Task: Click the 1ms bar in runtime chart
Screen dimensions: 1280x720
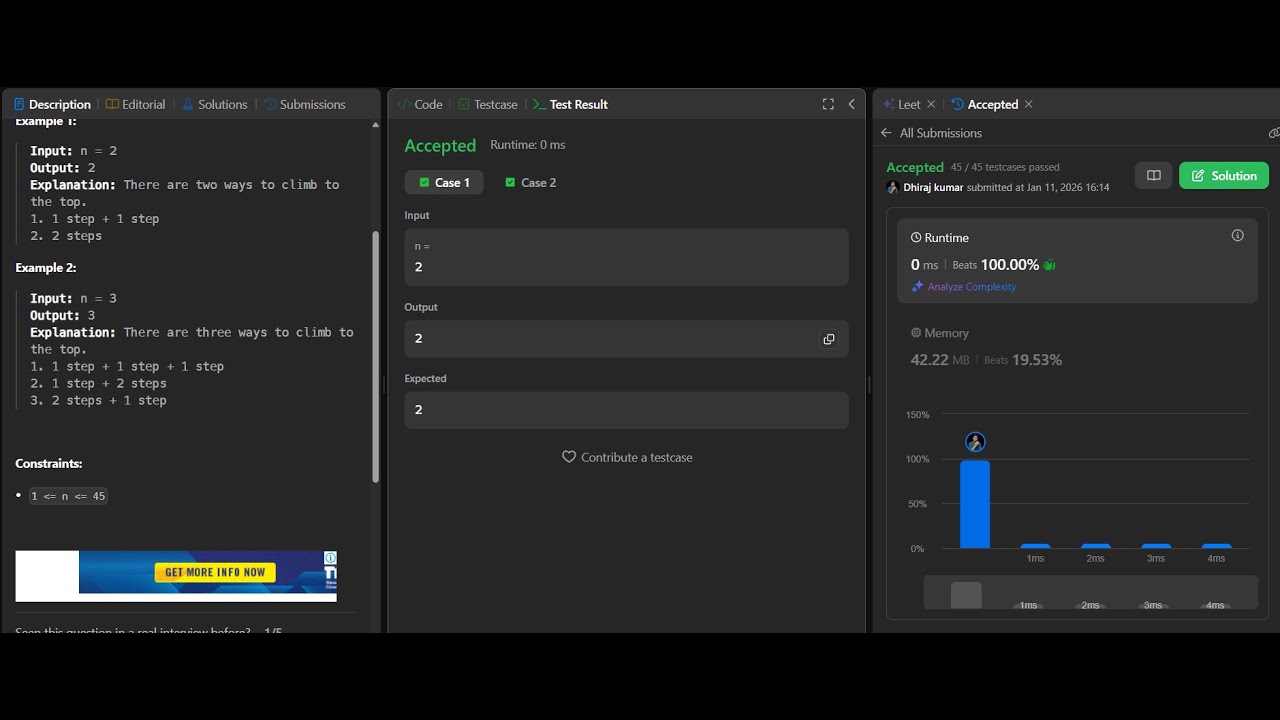Action: click(1035, 546)
